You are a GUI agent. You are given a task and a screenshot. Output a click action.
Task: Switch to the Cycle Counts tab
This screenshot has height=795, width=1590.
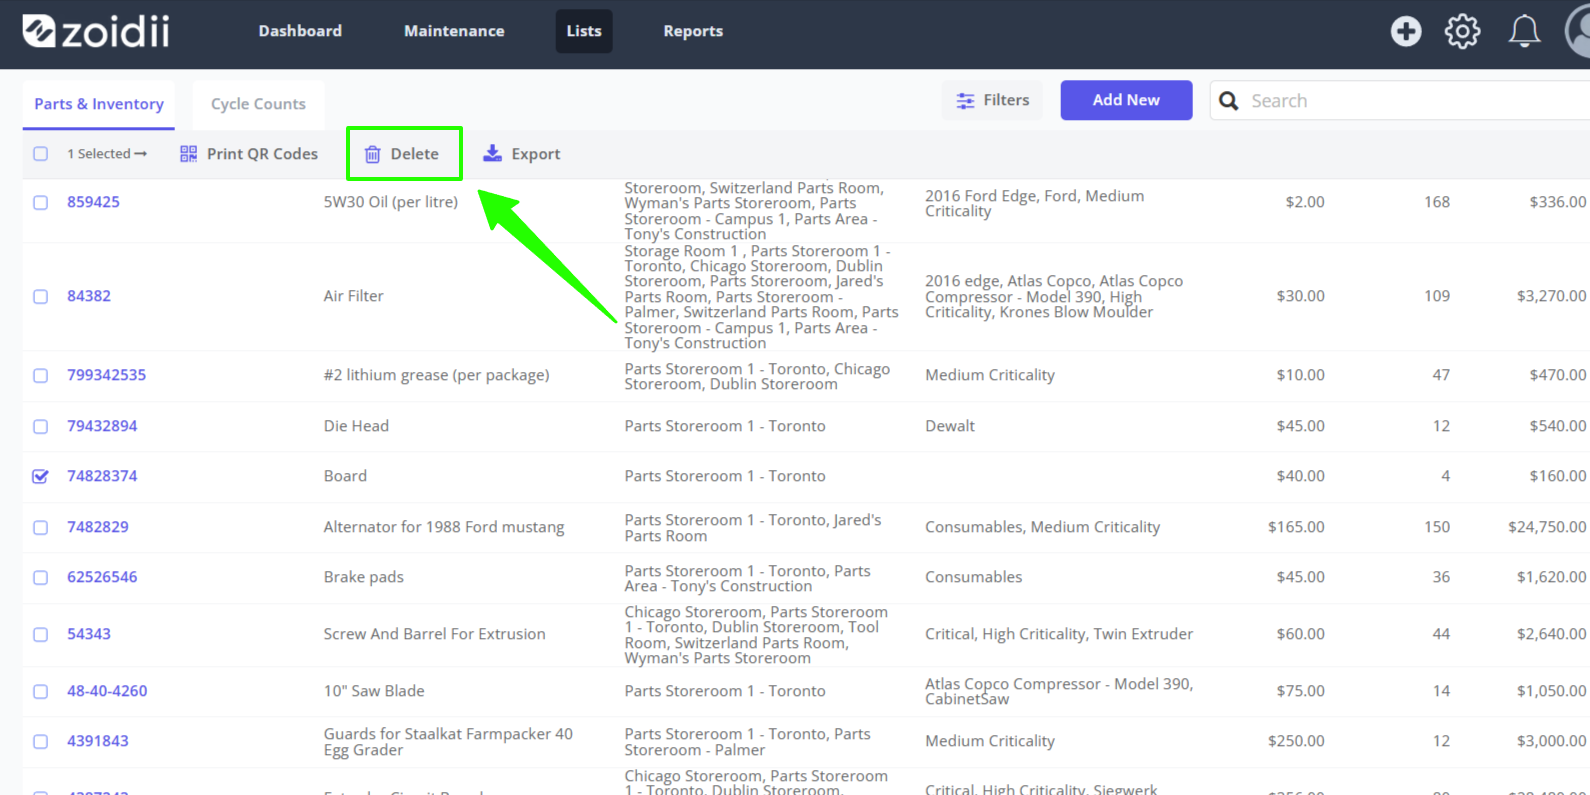258,104
